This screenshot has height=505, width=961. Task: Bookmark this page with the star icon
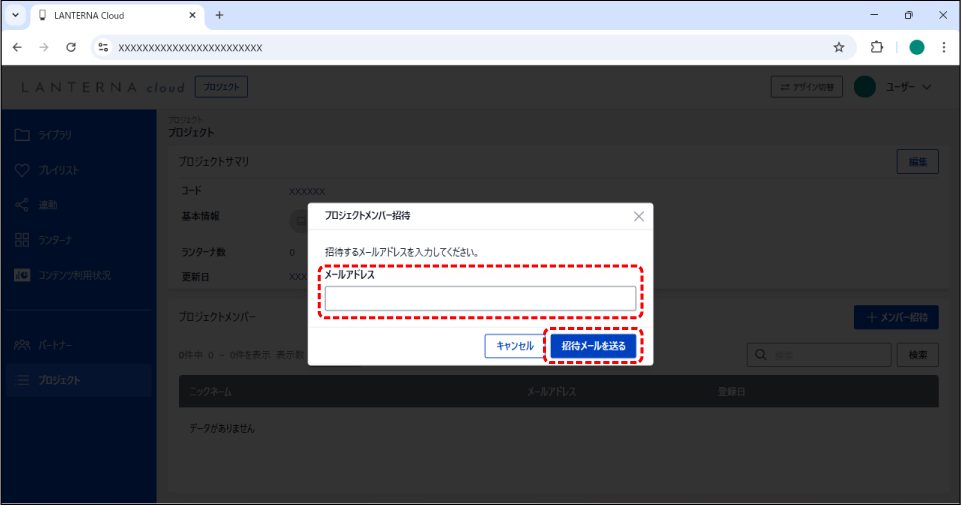[x=839, y=47]
